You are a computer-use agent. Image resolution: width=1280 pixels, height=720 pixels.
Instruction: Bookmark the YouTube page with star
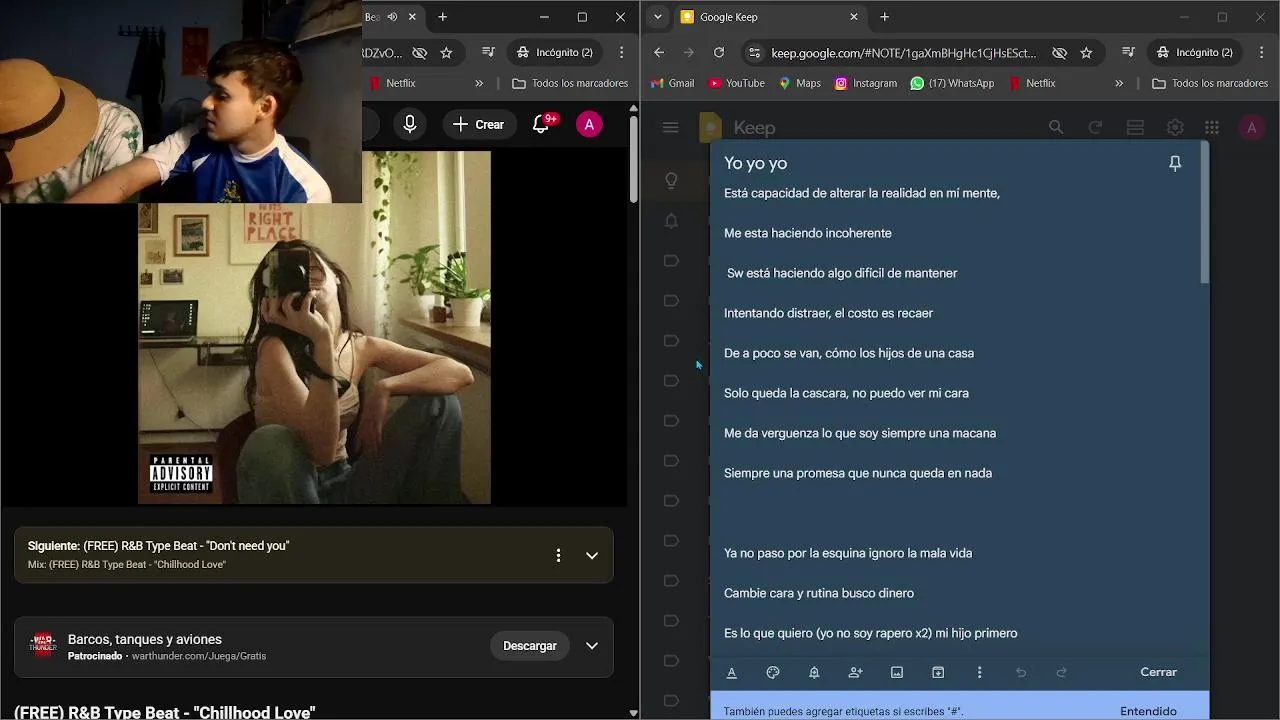tap(446, 52)
